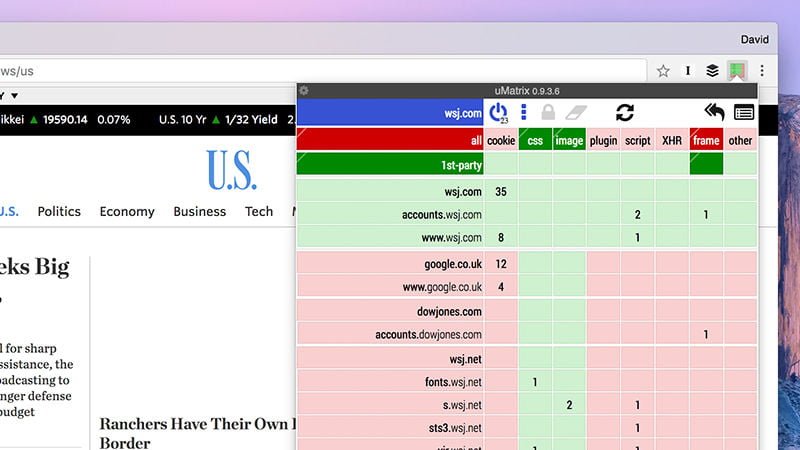Screen dimensions: 800x450
Task: Click the layers-style extension icon in toolbar
Action: (712, 71)
